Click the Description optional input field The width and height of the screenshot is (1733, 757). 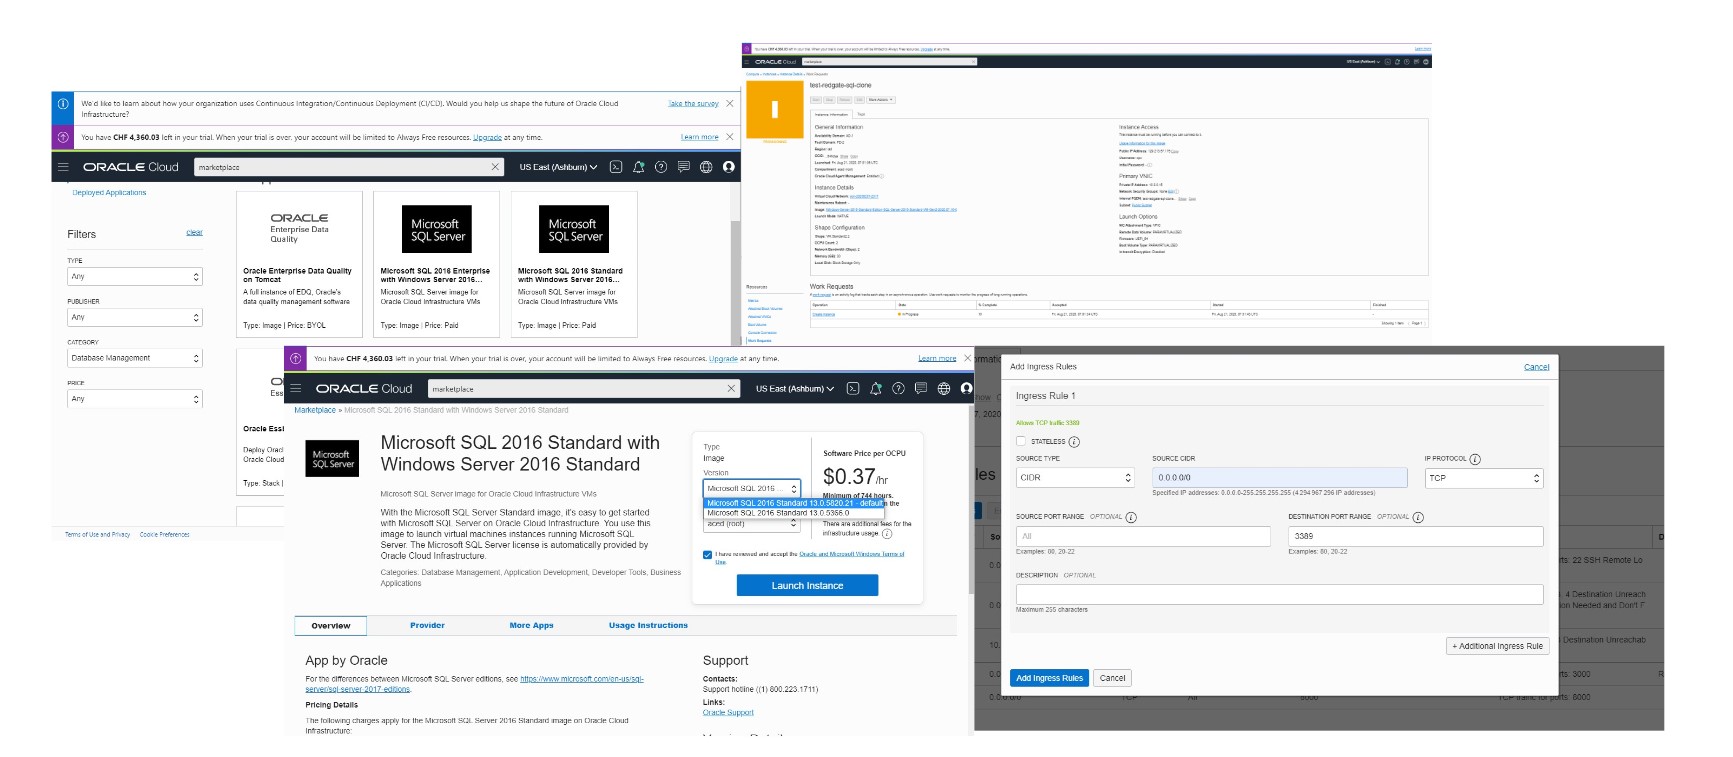[x=1279, y=594]
